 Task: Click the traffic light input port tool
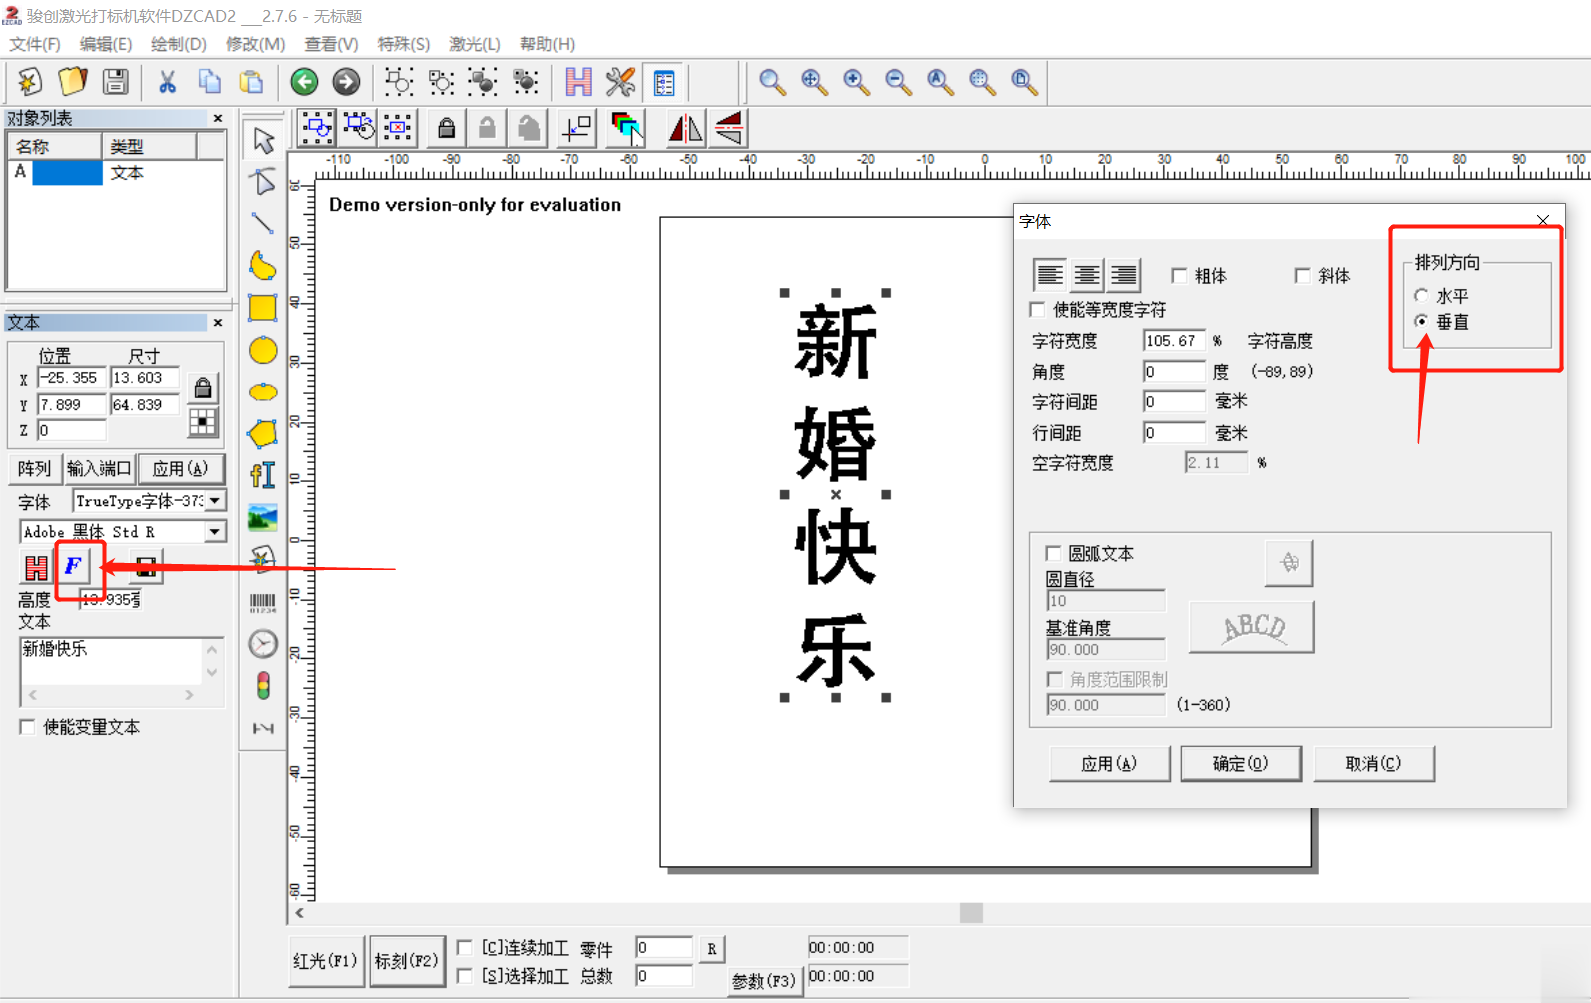[263, 686]
